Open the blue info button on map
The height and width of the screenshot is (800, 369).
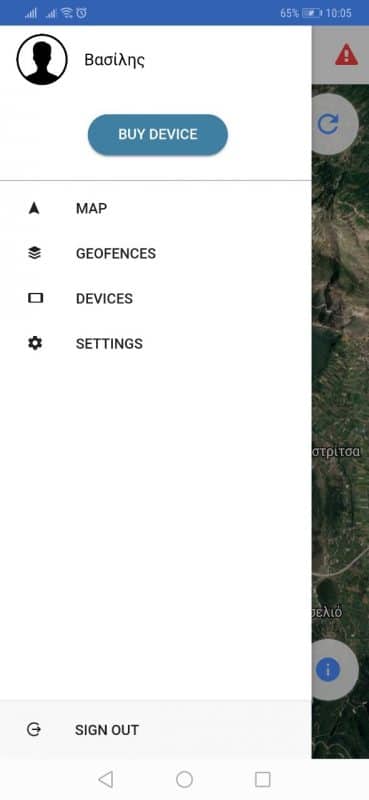328,669
